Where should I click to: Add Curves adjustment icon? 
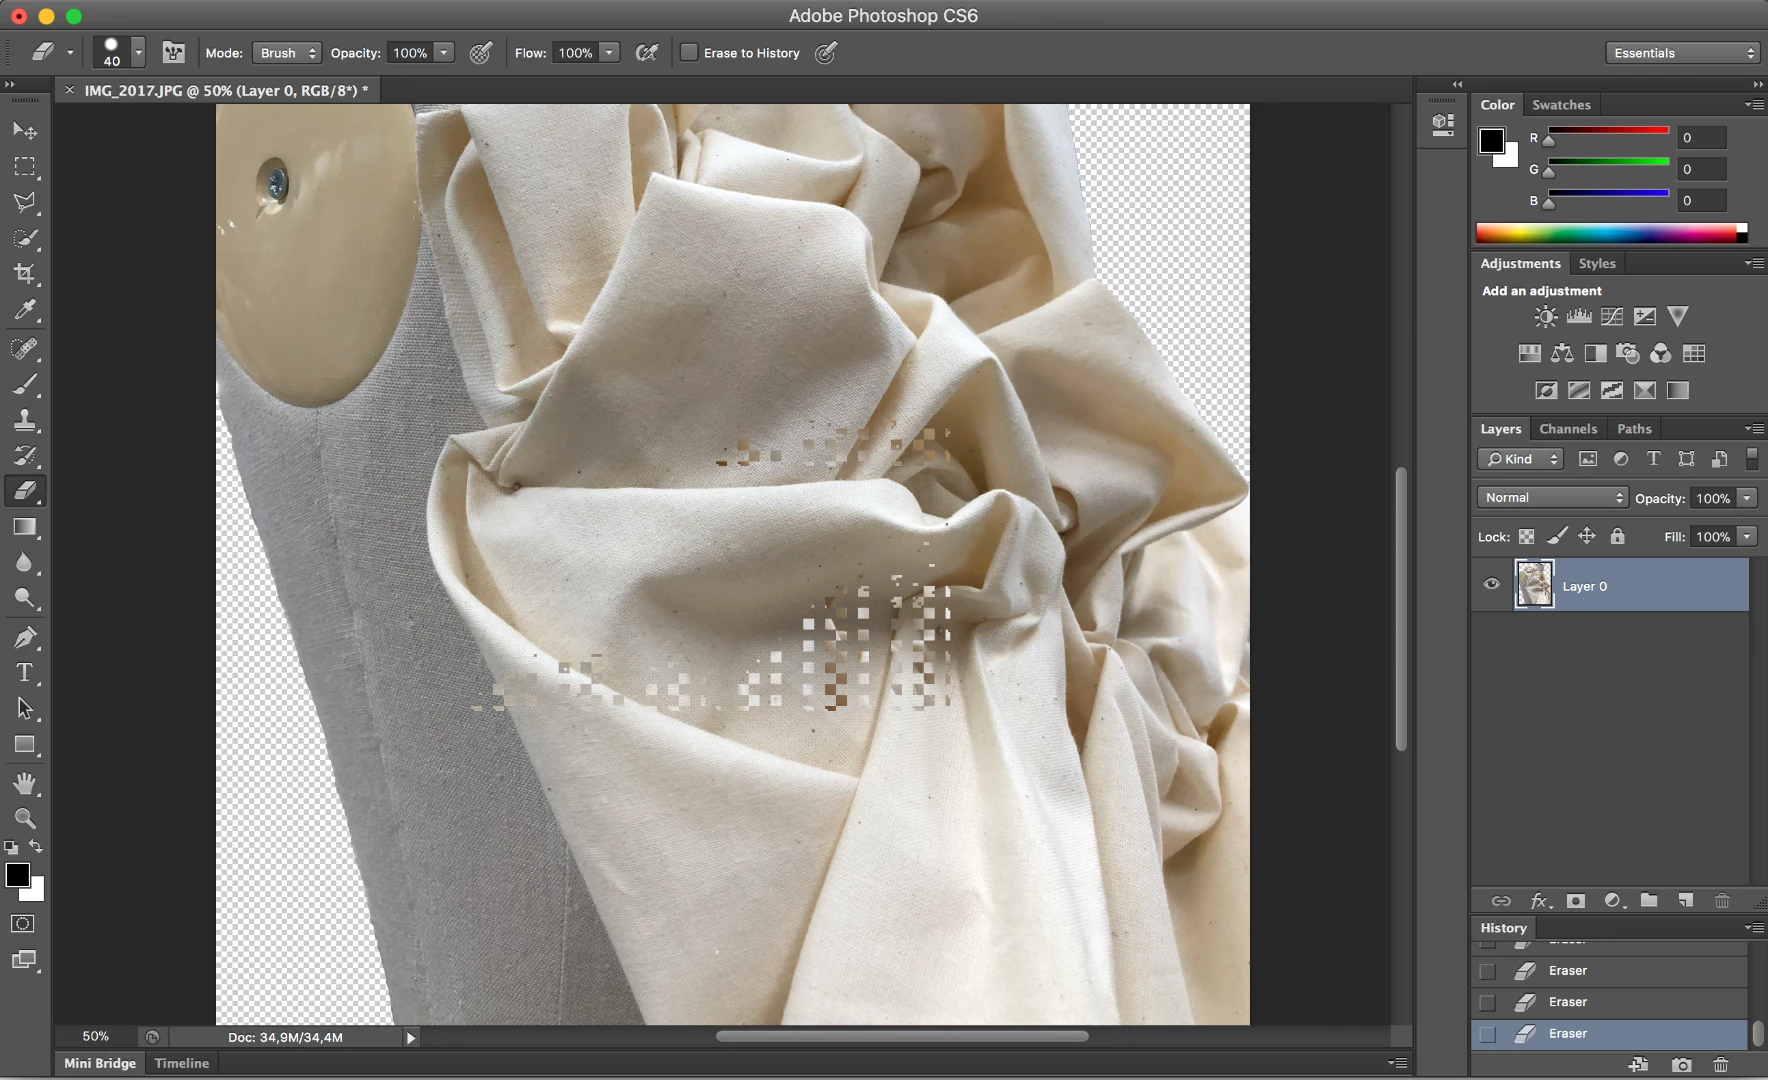coord(1612,317)
